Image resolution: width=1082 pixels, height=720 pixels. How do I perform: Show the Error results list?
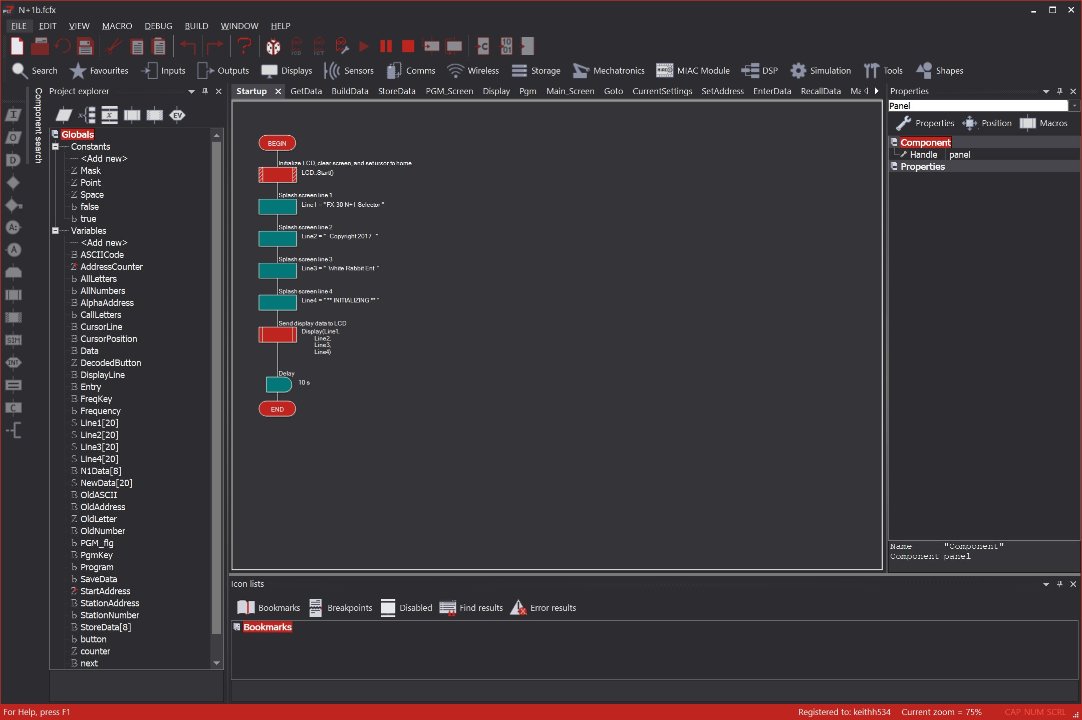(x=543, y=607)
